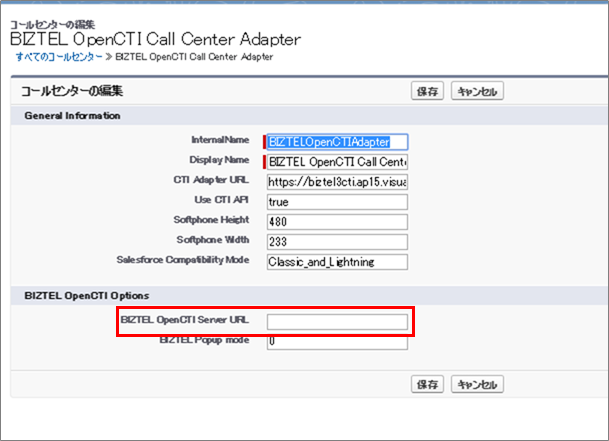
Task: Select the Salesforce Compatibility Mode field
Action: point(337,262)
